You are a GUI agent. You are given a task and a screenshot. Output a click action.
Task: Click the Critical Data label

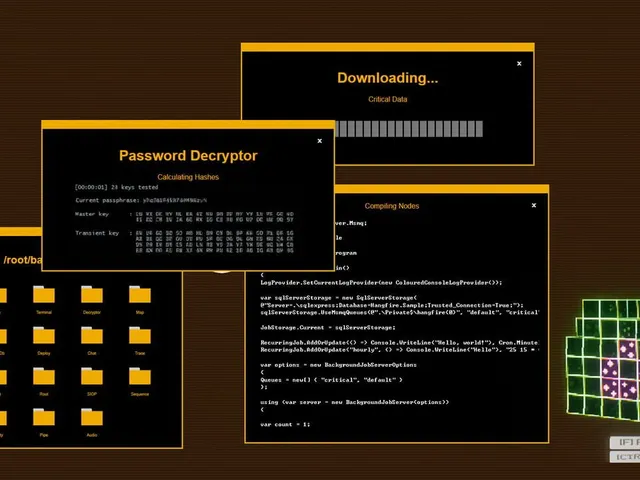click(x=388, y=99)
